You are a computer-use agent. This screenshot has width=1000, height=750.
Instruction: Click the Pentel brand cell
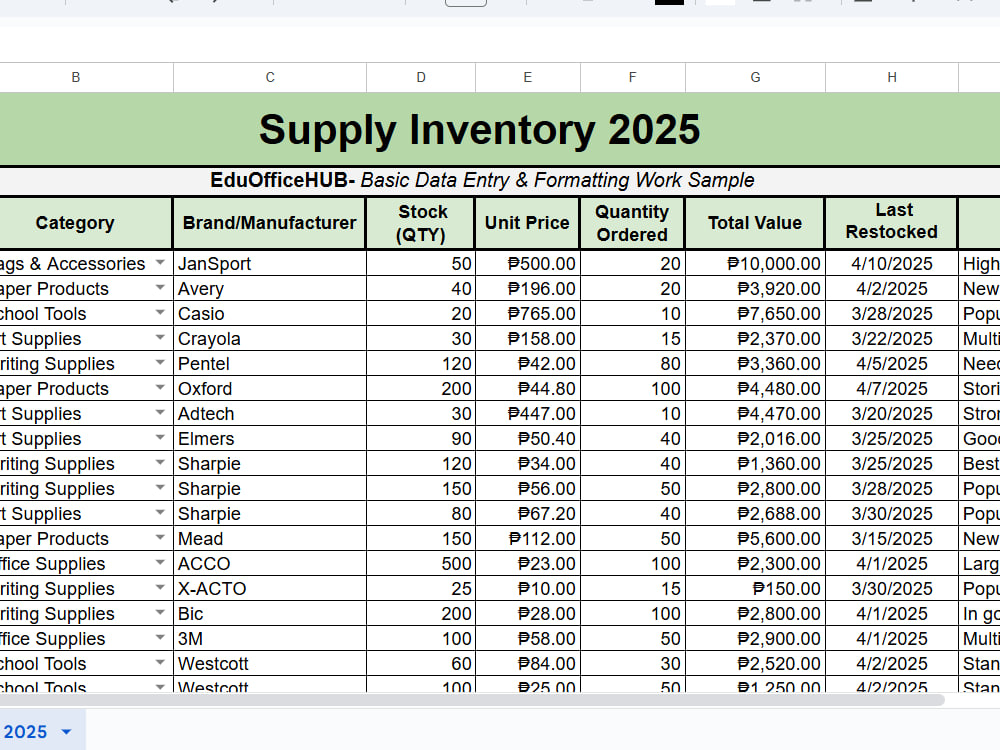pyautogui.click(x=270, y=364)
